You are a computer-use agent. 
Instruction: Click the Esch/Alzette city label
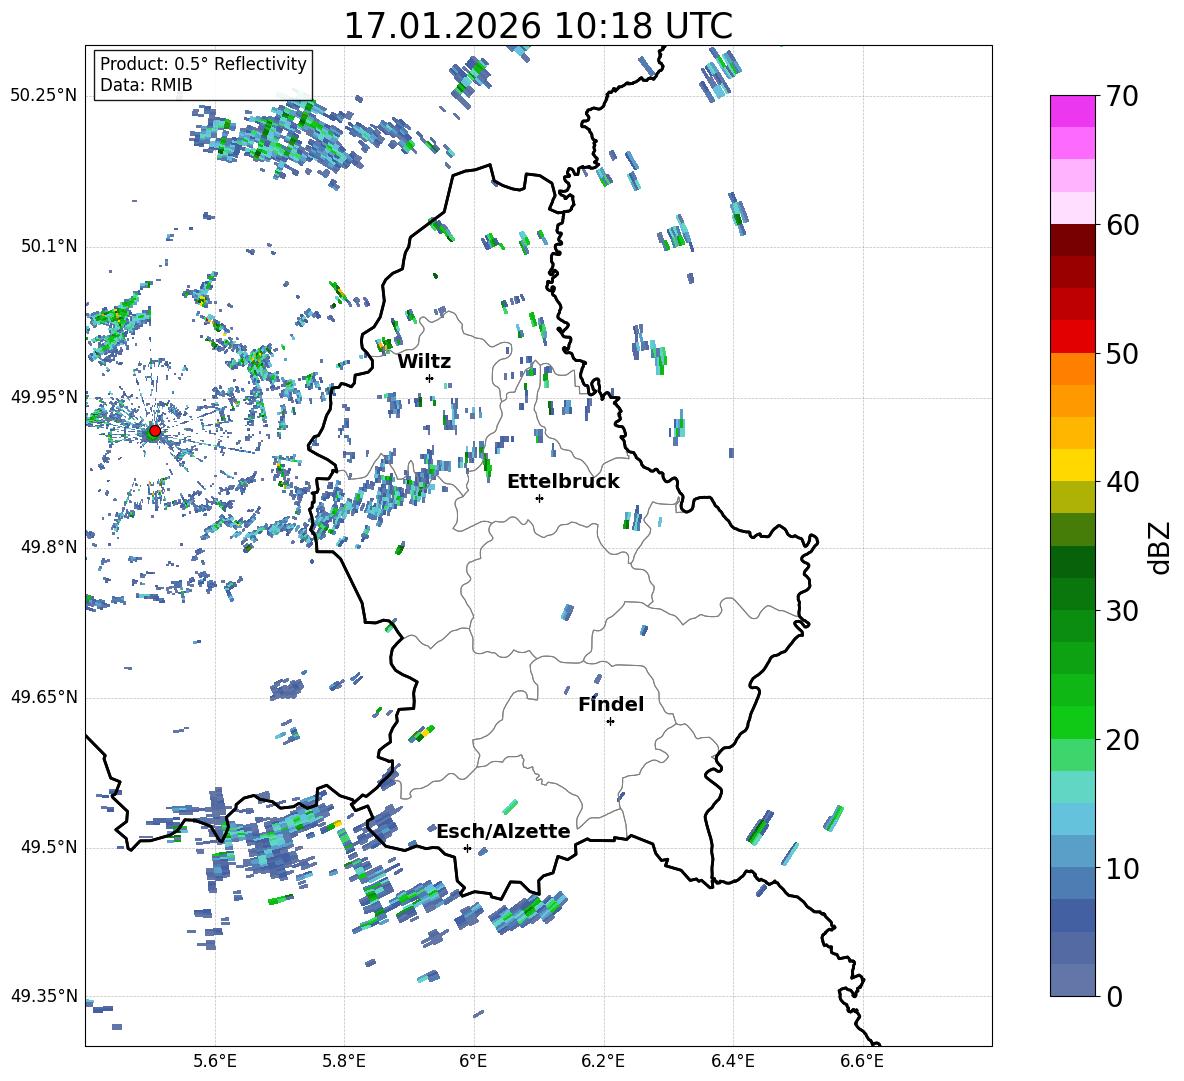(x=503, y=831)
